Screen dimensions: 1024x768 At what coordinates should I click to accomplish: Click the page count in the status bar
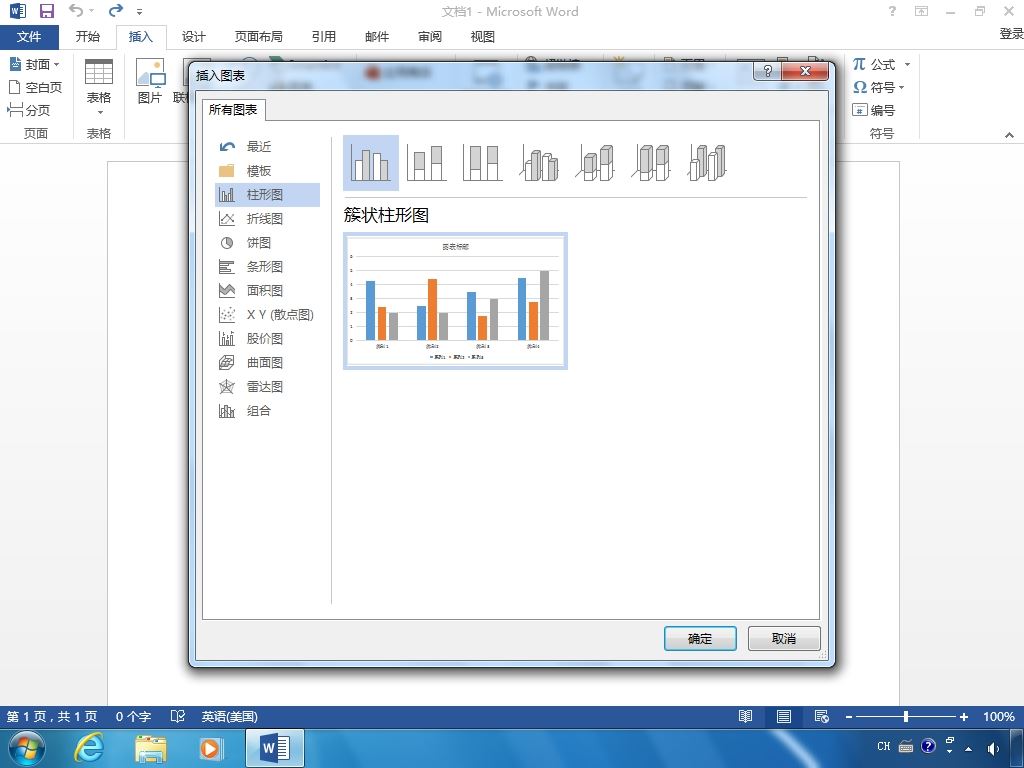pyautogui.click(x=52, y=716)
